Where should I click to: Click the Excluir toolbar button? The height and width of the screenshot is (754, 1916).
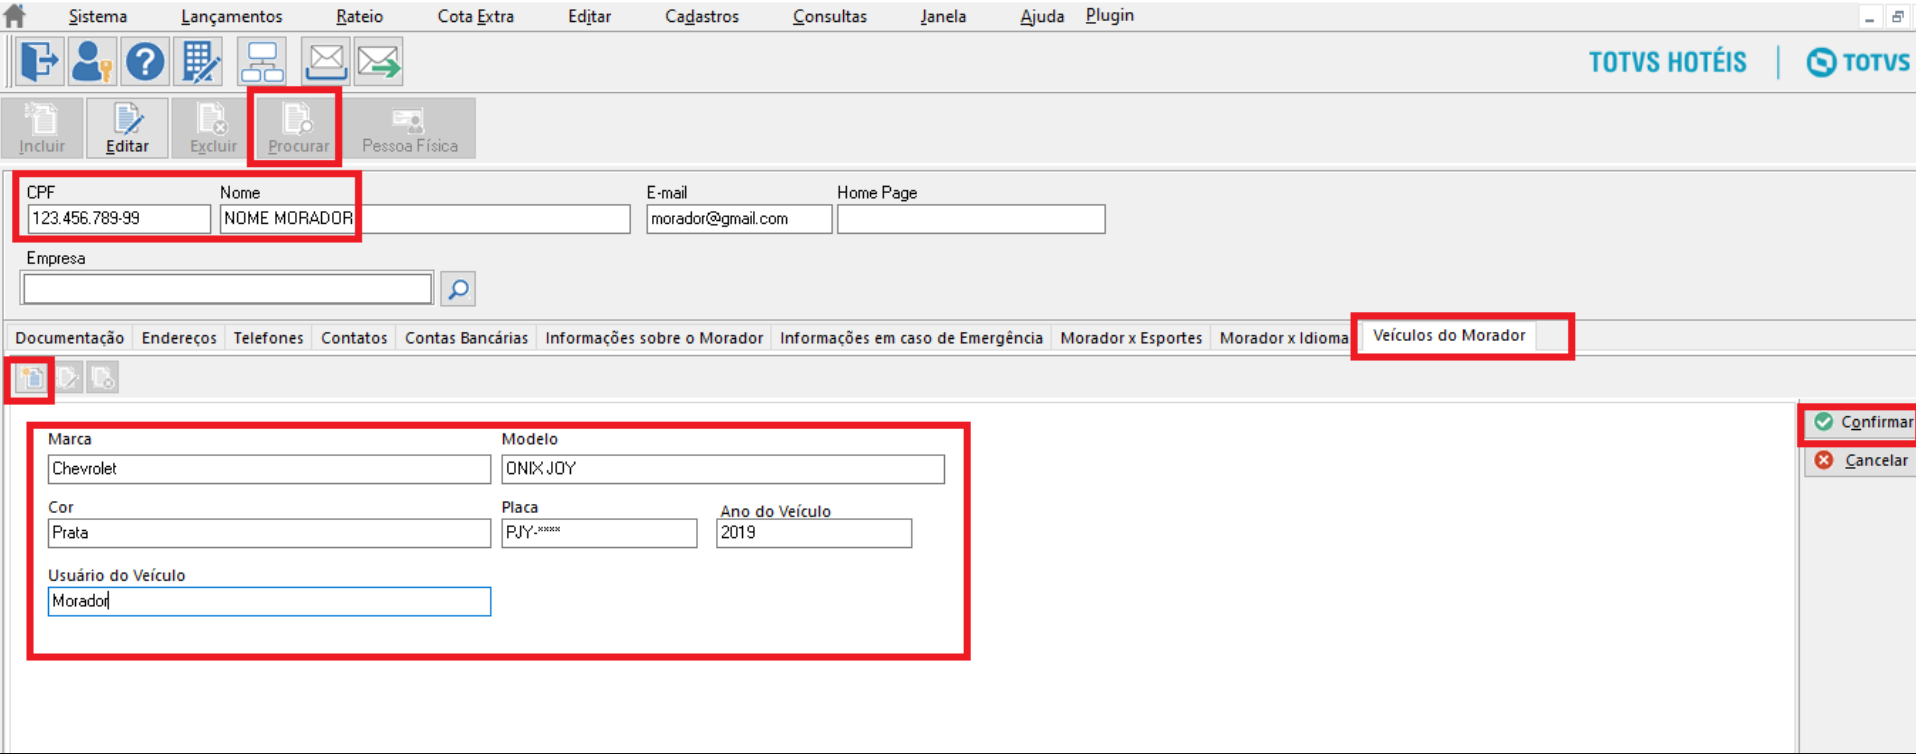point(213,128)
